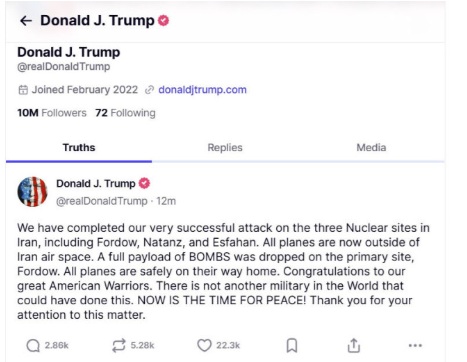Click the flag profile avatar on post
467x362 pixels.
[32, 192]
